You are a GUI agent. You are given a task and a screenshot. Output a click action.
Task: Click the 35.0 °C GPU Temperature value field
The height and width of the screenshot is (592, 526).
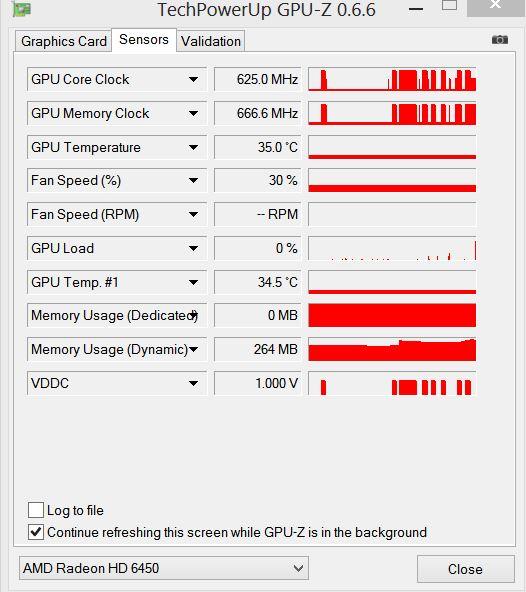258,147
